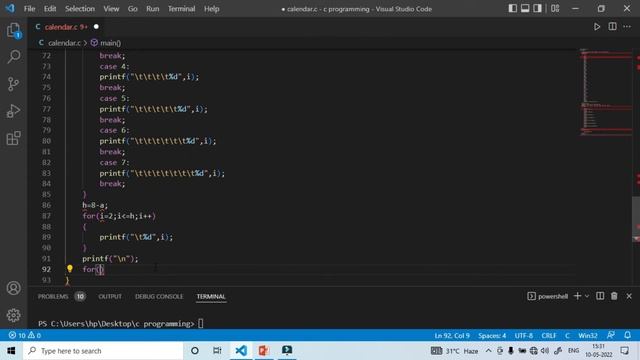Open the View menu
The image size is (640, 360).
(111, 9)
